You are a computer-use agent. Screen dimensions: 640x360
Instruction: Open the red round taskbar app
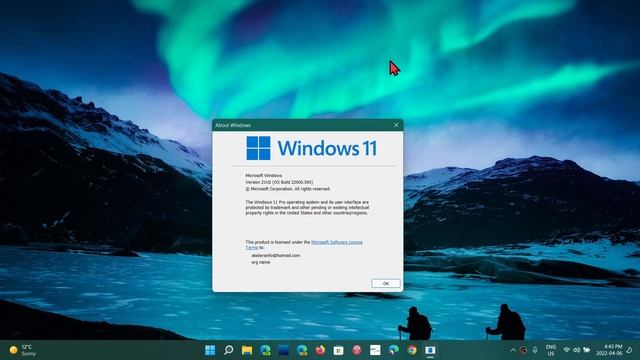[357, 350]
